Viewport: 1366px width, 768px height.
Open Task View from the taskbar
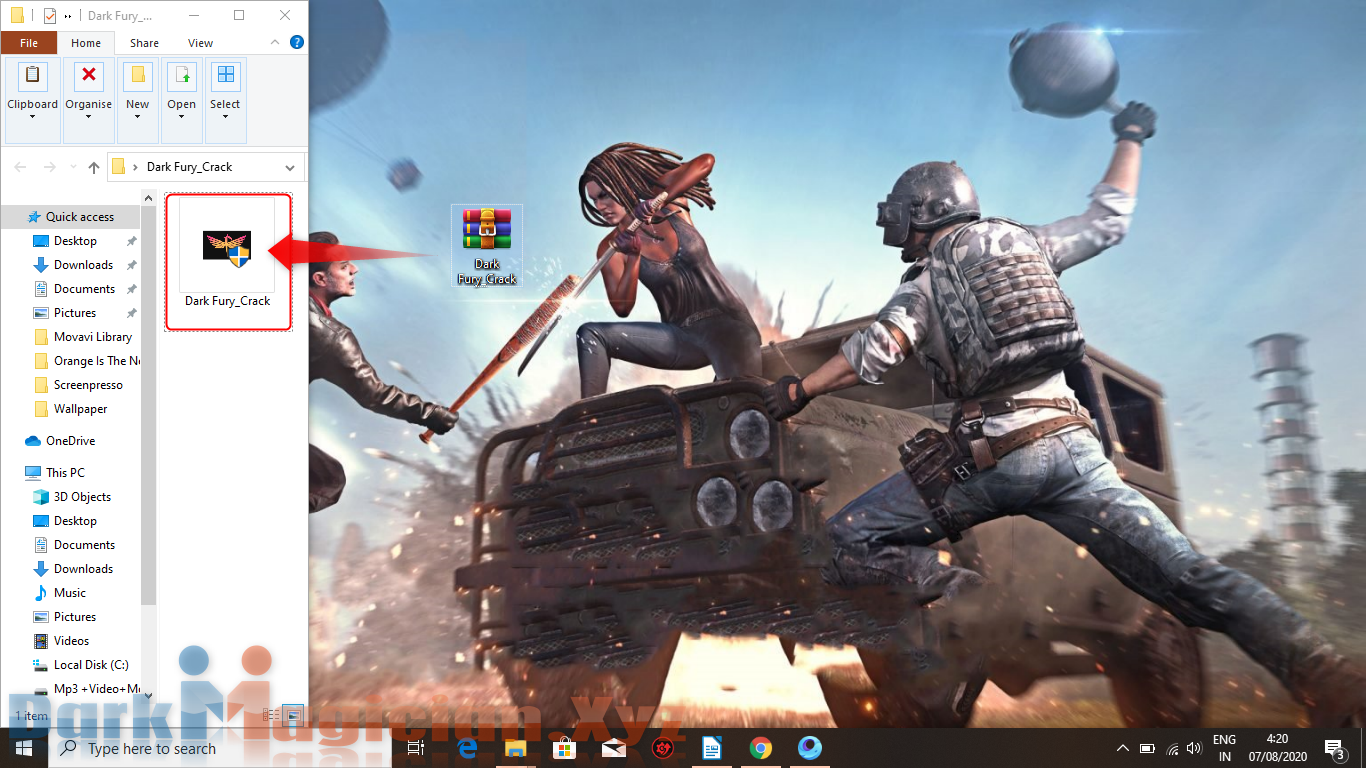pyautogui.click(x=416, y=748)
